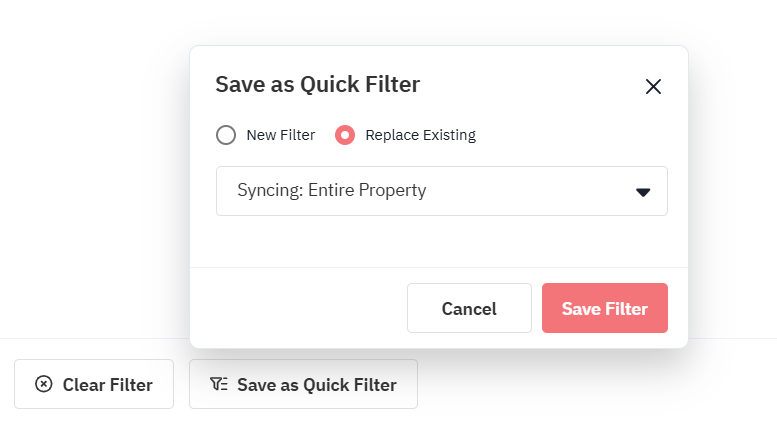Screen dimensions: 777x422
Task: Click the white Cancel button in dialog footer
Action: (469, 308)
